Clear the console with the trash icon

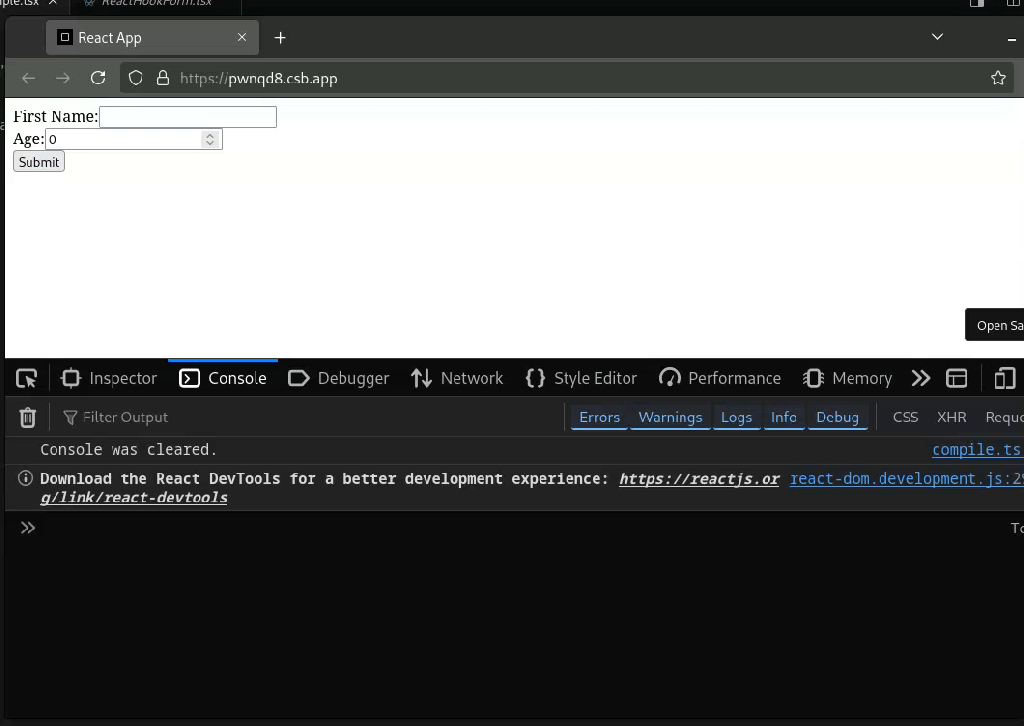point(27,417)
